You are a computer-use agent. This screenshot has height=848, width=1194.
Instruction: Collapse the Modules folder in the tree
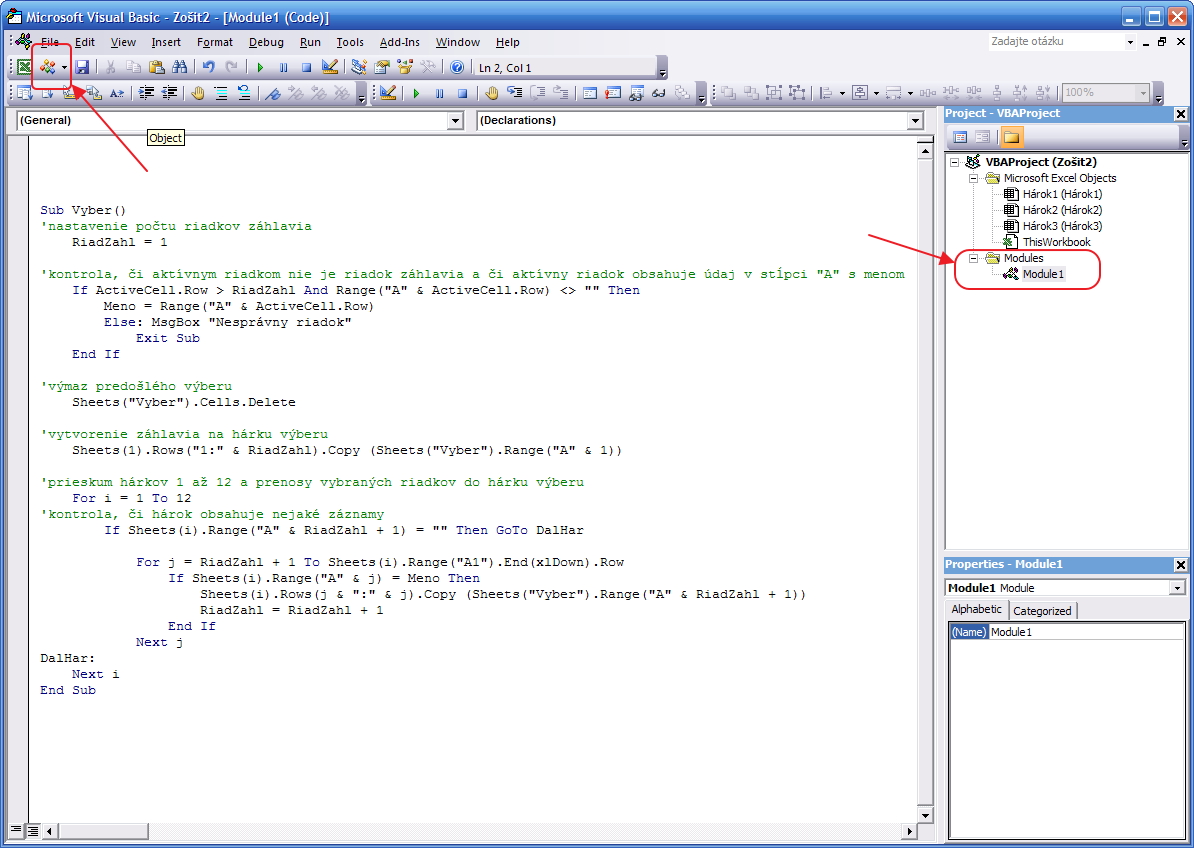[973, 258]
